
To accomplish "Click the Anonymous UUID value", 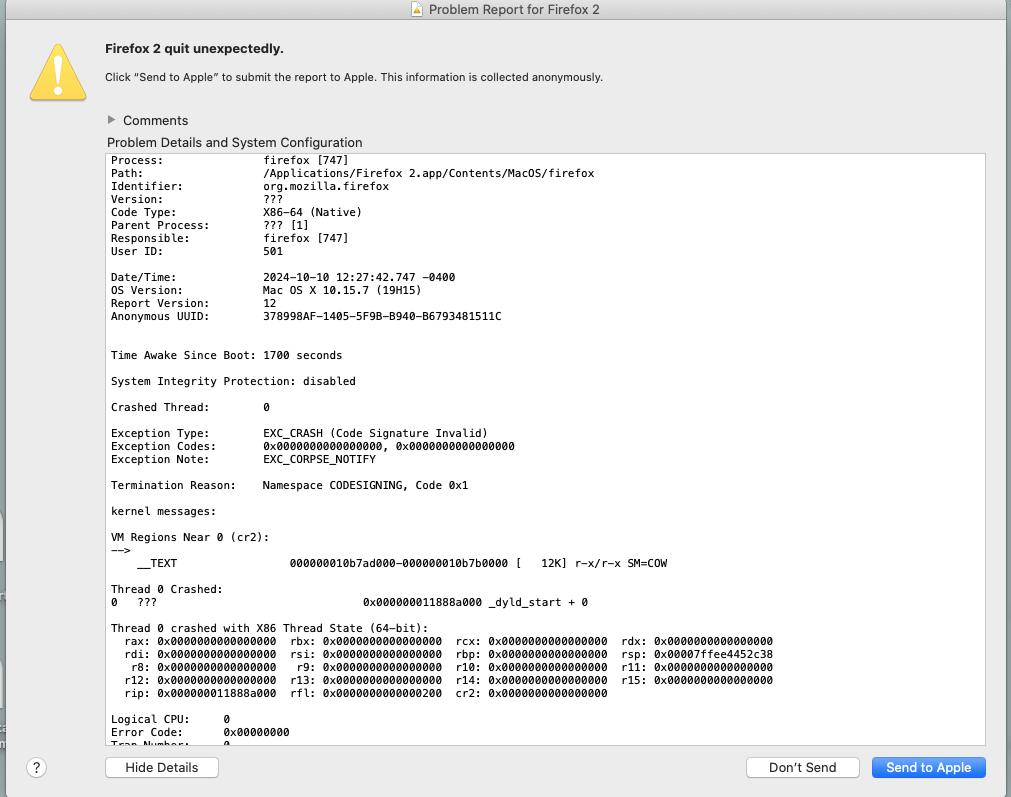I will point(382,316).
